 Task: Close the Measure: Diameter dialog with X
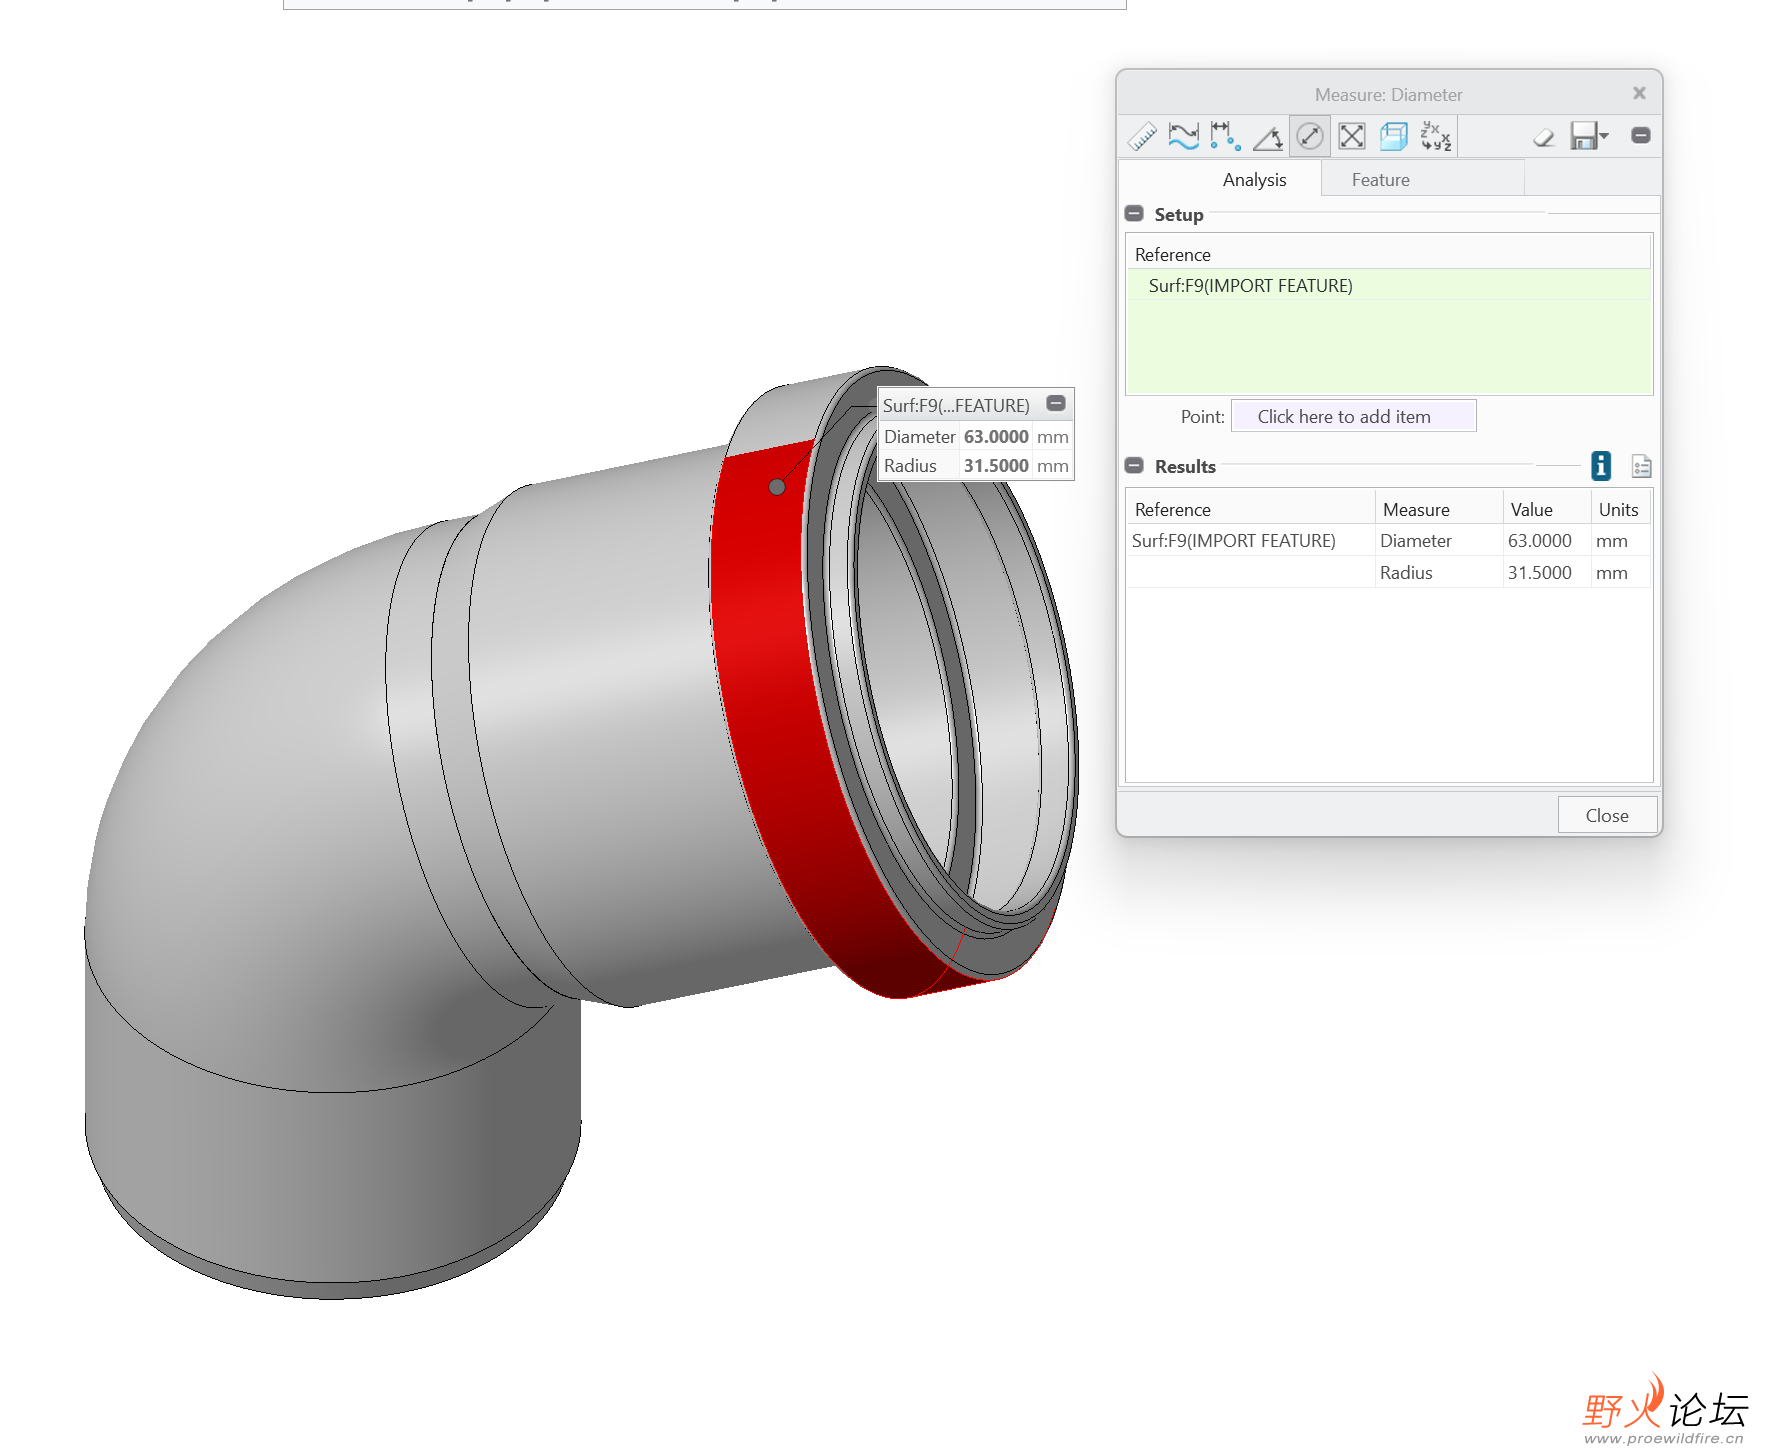[x=1639, y=93]
